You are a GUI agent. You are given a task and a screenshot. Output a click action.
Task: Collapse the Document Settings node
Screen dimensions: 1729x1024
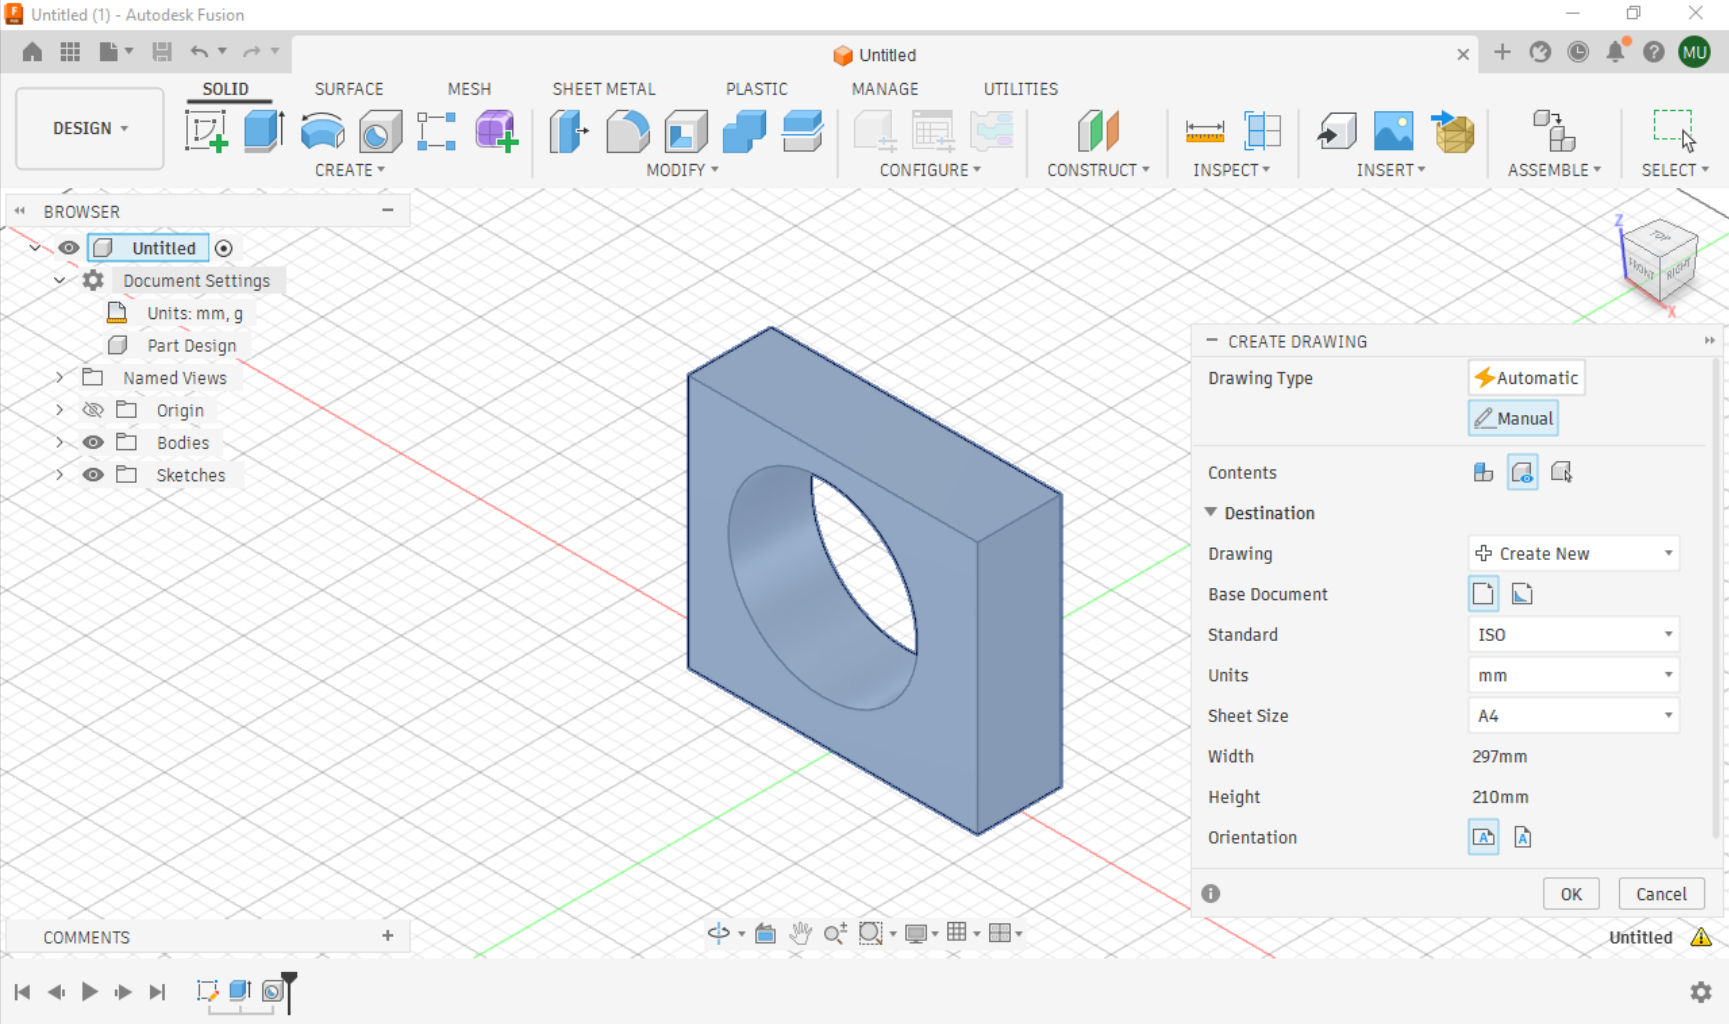(60, 281)
